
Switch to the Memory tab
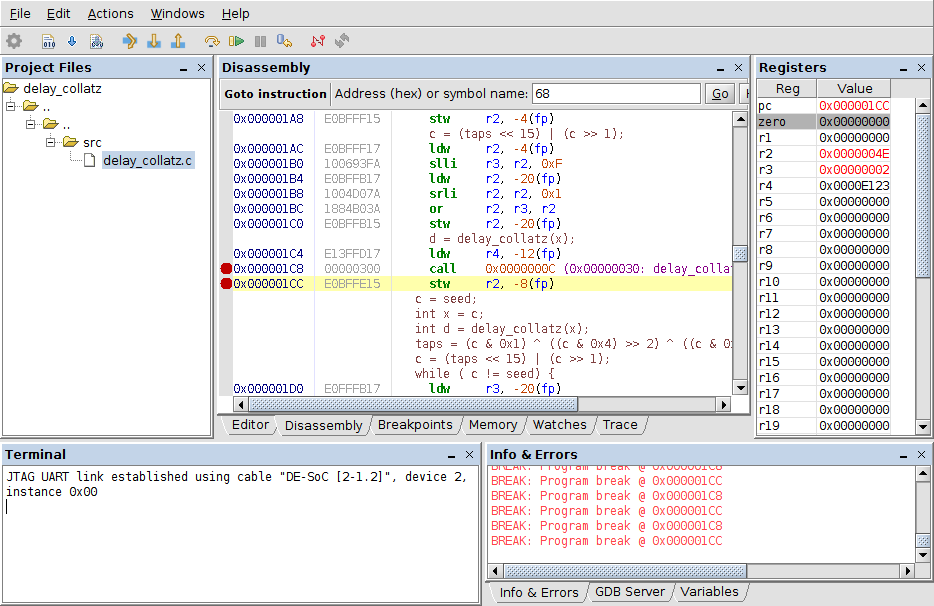click(493, 425)
